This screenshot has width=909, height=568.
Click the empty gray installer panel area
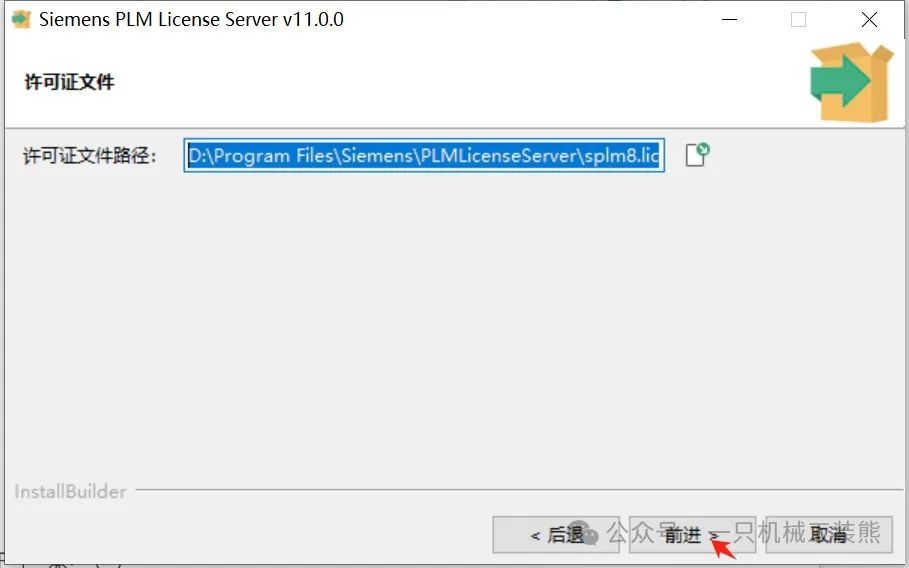point(454,325)
